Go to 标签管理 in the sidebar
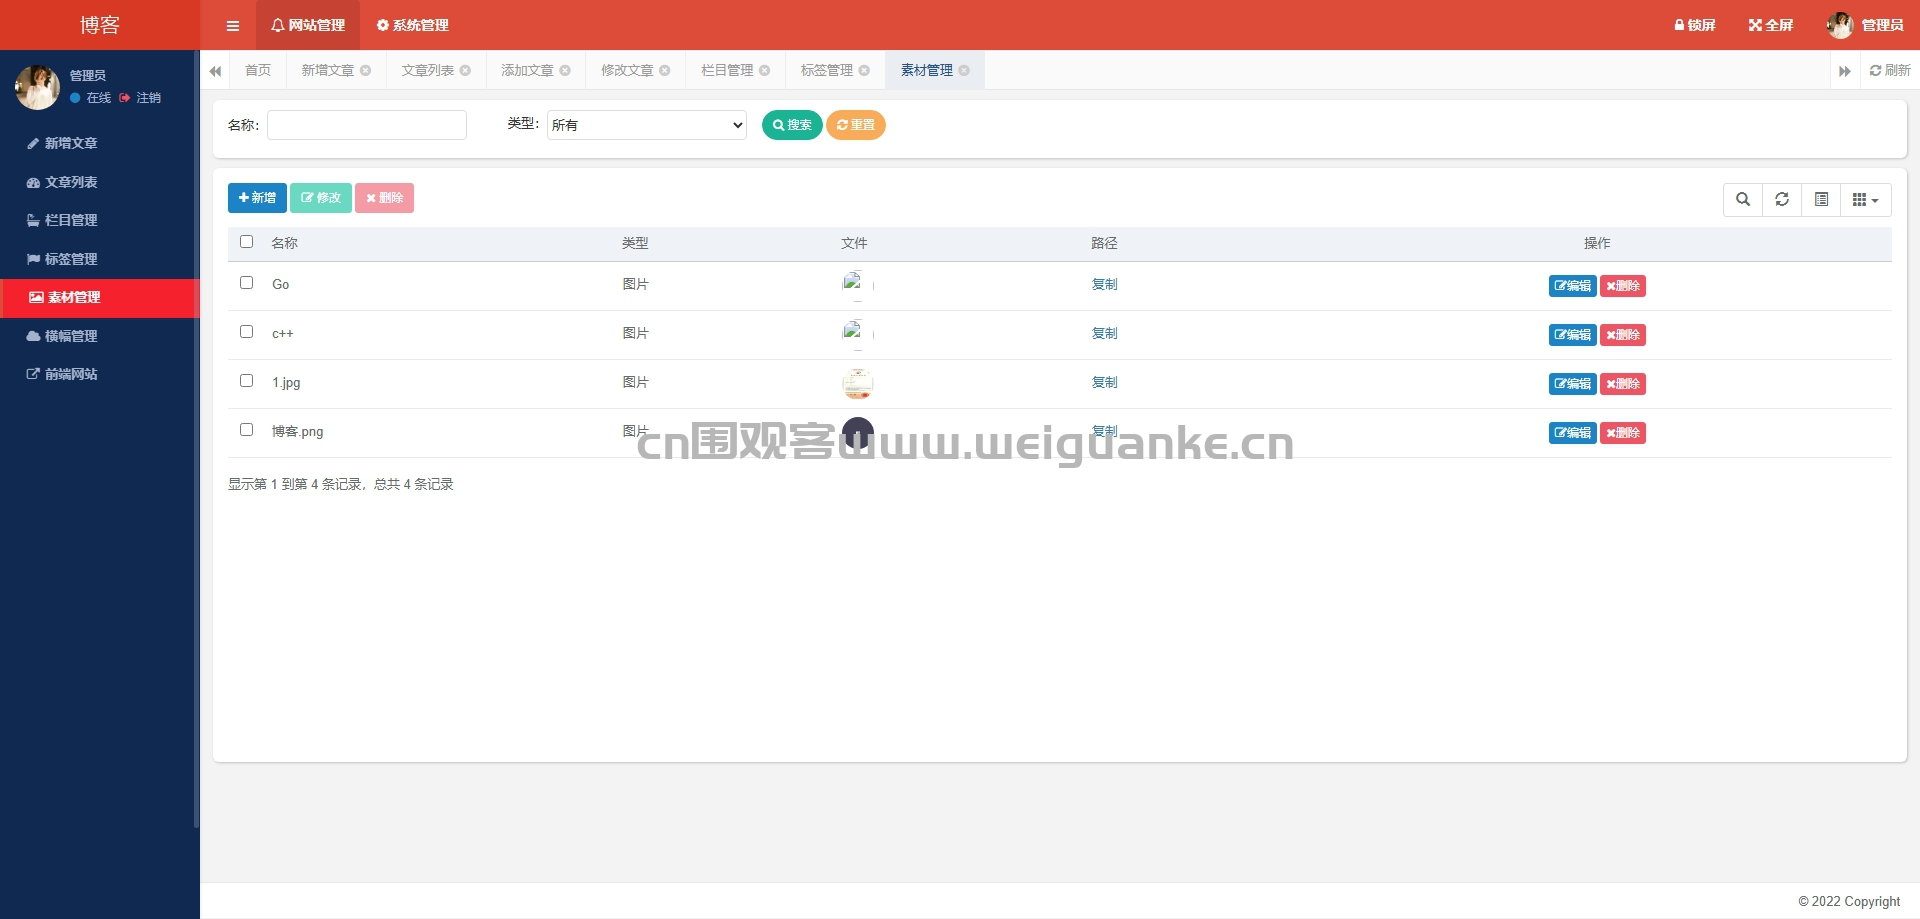The height and width of the screenshot is (919, 1920). point(72,258)
